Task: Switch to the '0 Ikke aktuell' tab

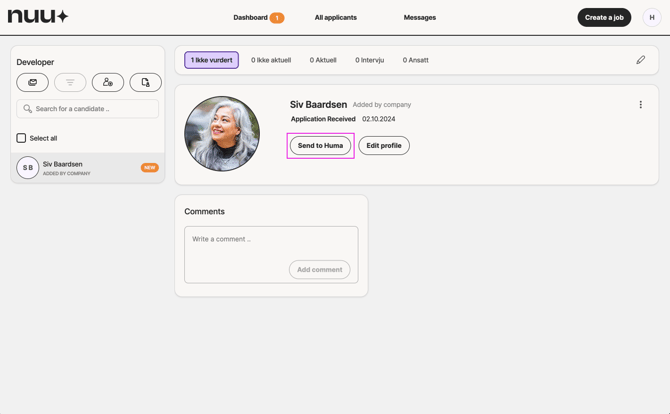Action: click(271, 60)
